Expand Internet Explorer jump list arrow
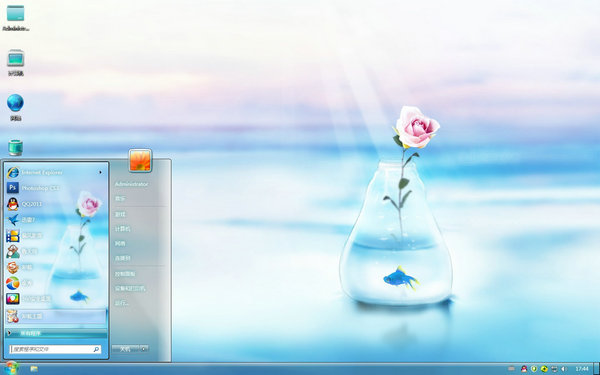Screen dimensions: 600x375 [101, 173]
